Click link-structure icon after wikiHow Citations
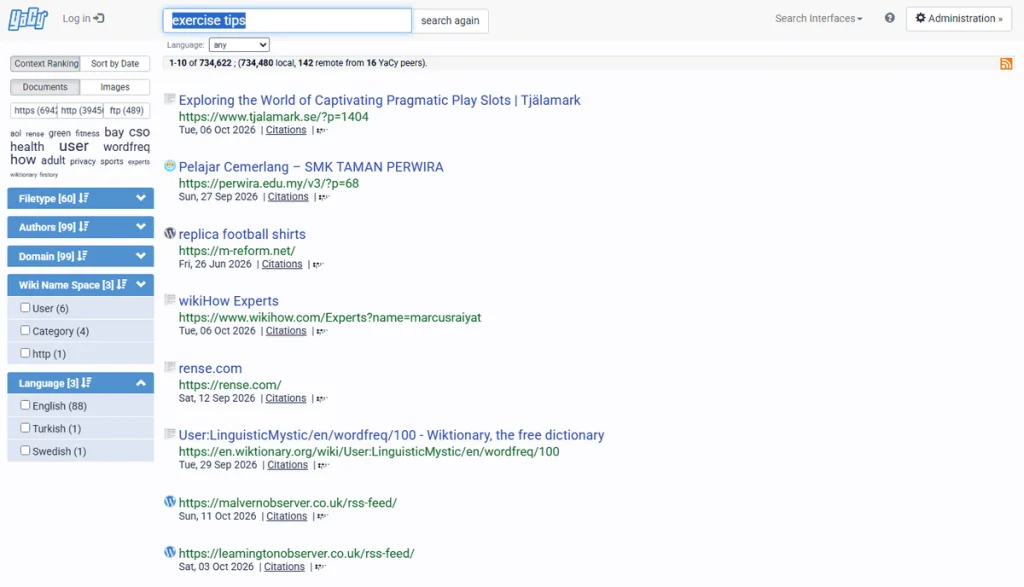1024x587 pixels. 321,332
